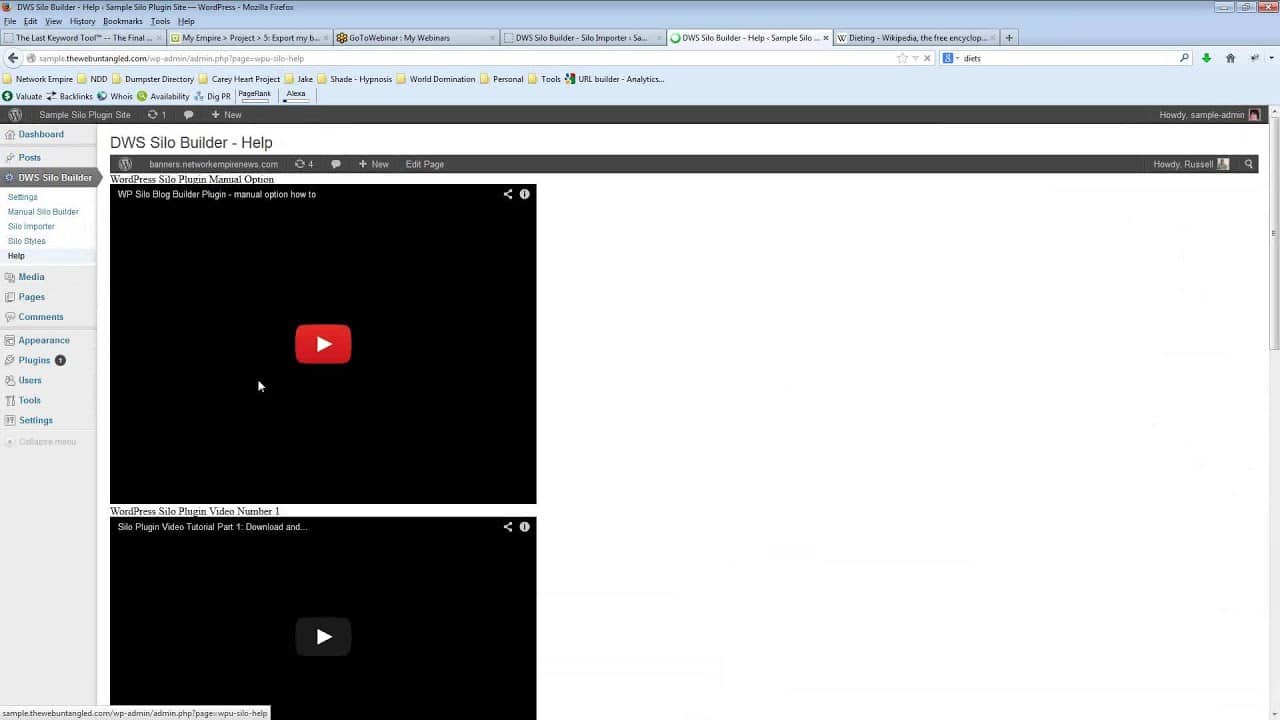1280x720 pixels.
Task: Open Valuate toolbar tool
Action: [22, 96]
